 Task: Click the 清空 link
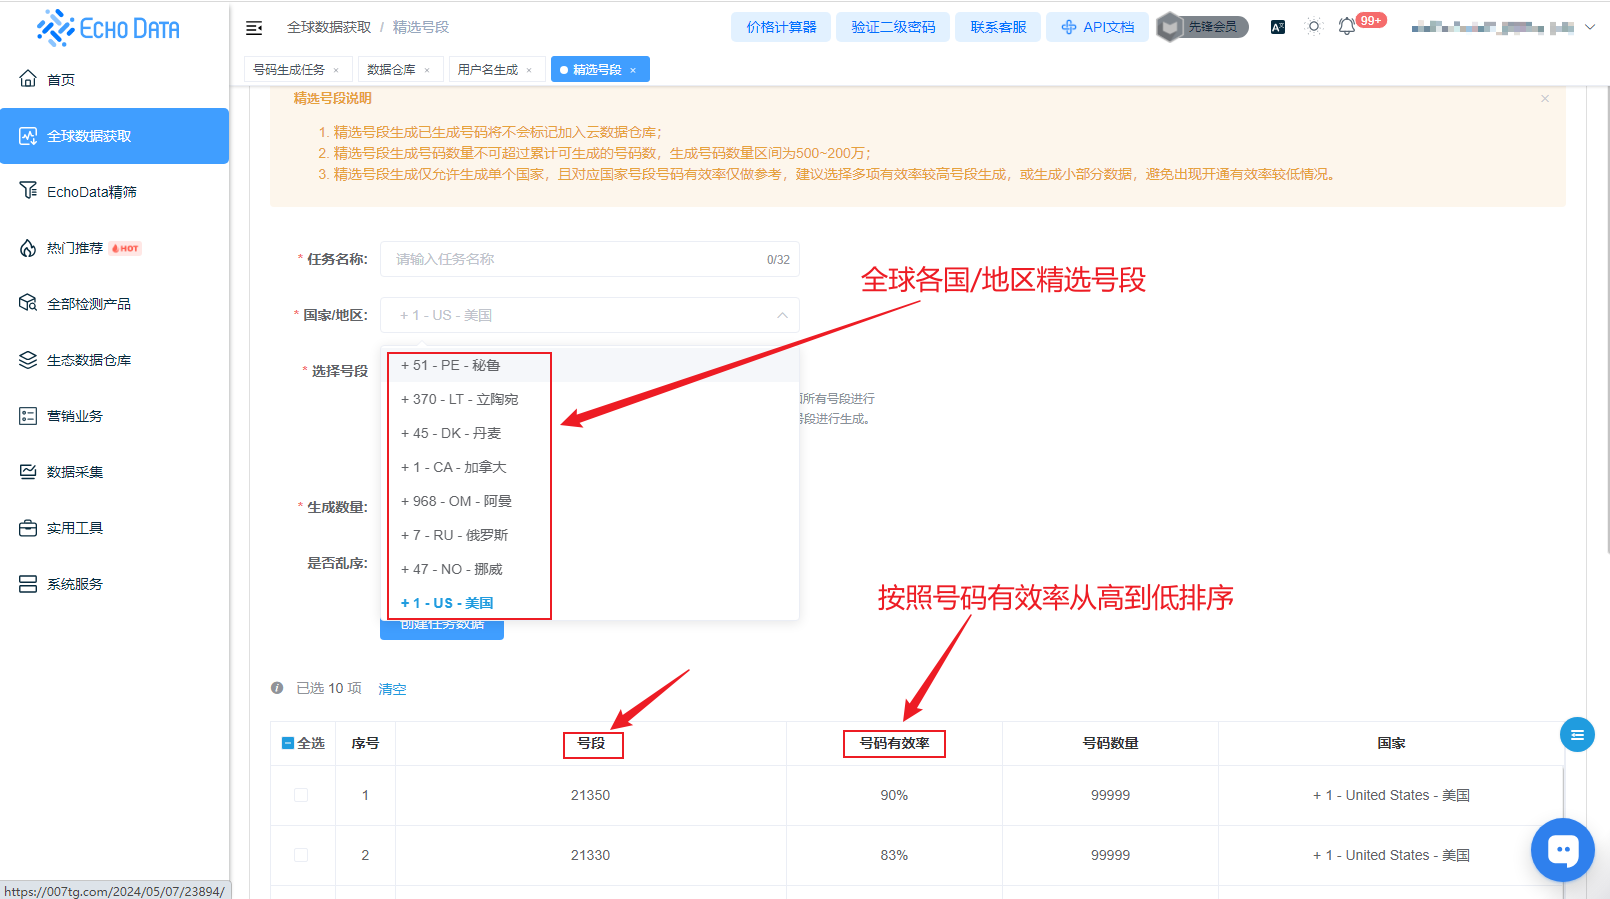pos(392,689)
